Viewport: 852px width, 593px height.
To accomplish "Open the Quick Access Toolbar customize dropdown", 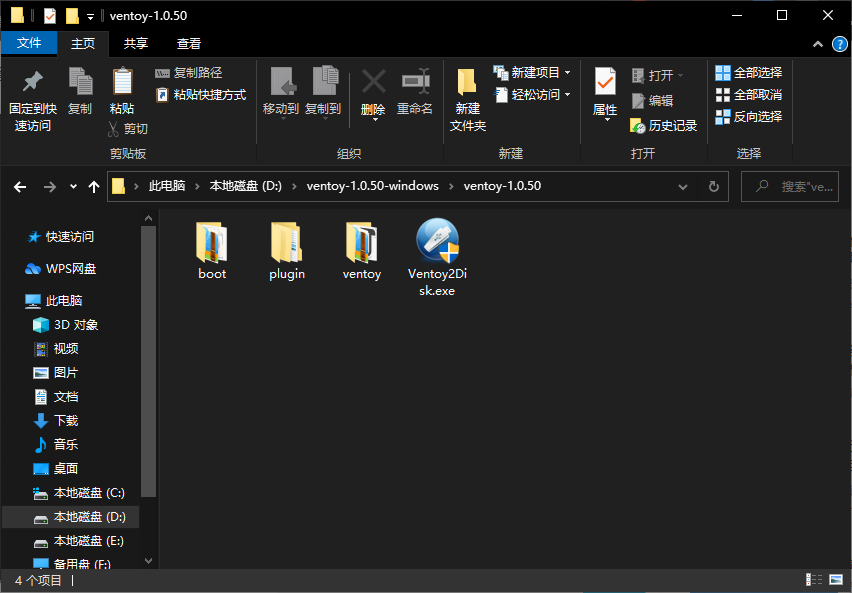I will coord(90,17).
